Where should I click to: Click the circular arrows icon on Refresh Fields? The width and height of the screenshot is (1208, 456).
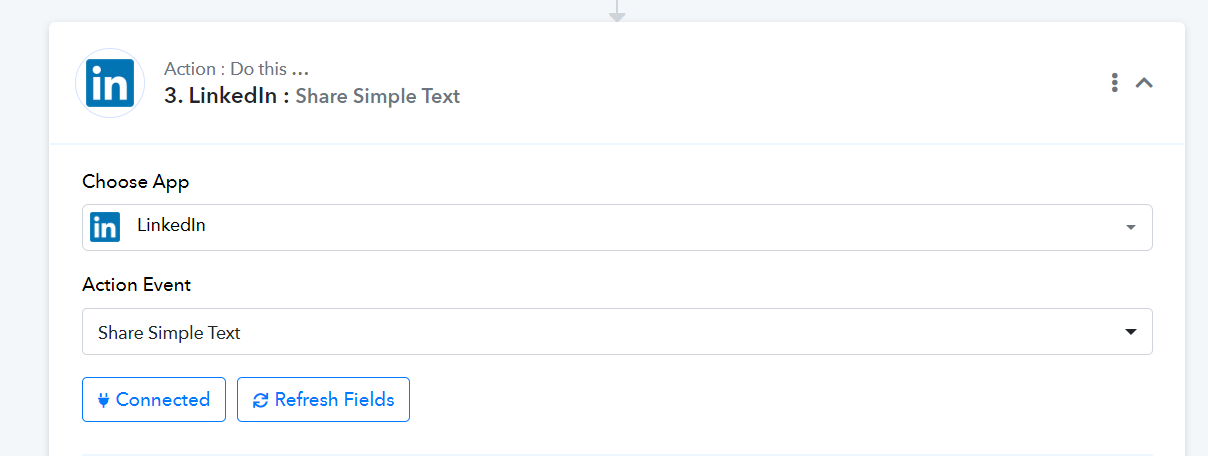[261, 400]
